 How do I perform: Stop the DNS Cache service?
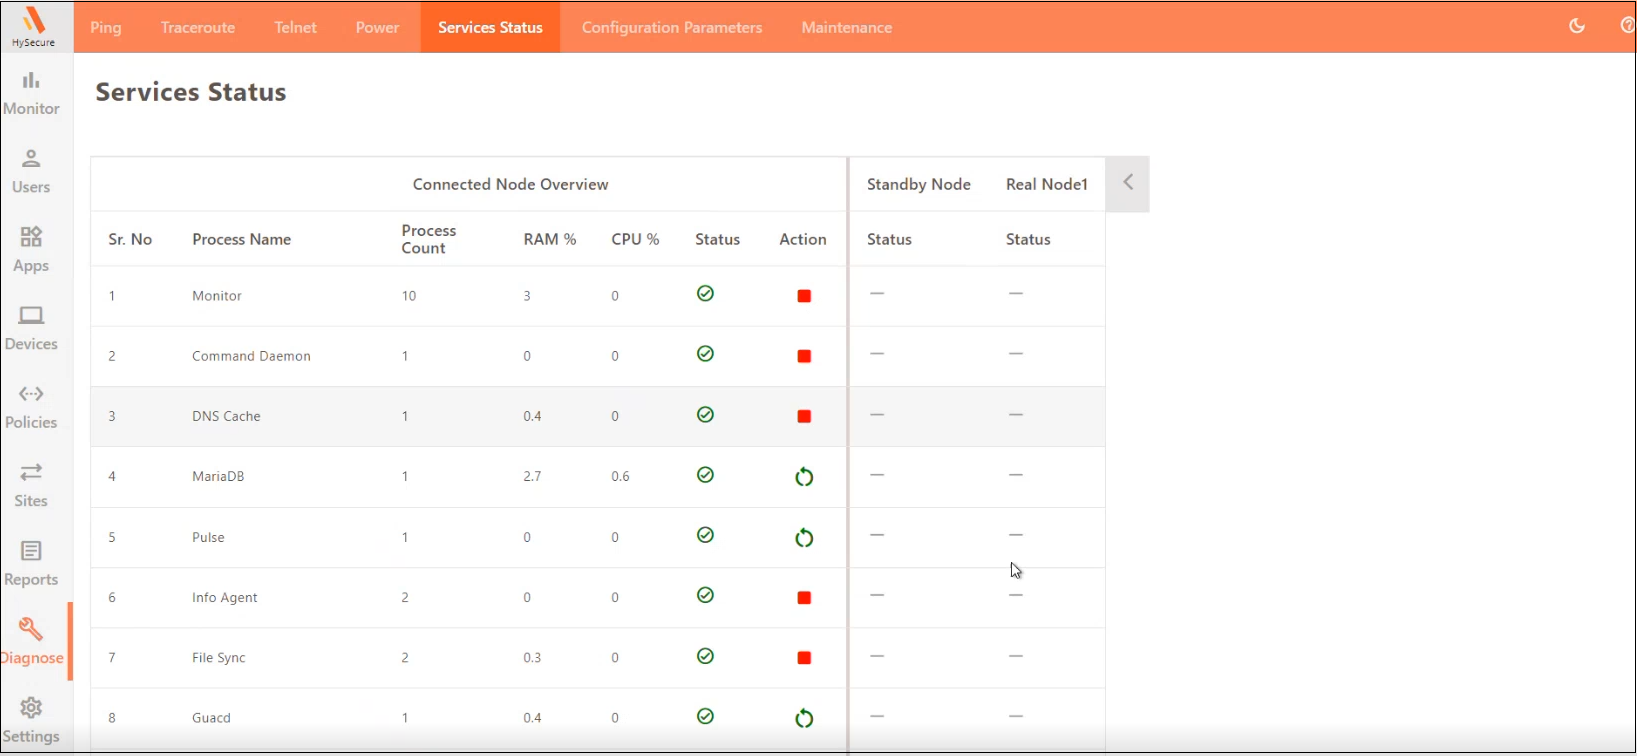pyautogui.click(x=804, y=416)
